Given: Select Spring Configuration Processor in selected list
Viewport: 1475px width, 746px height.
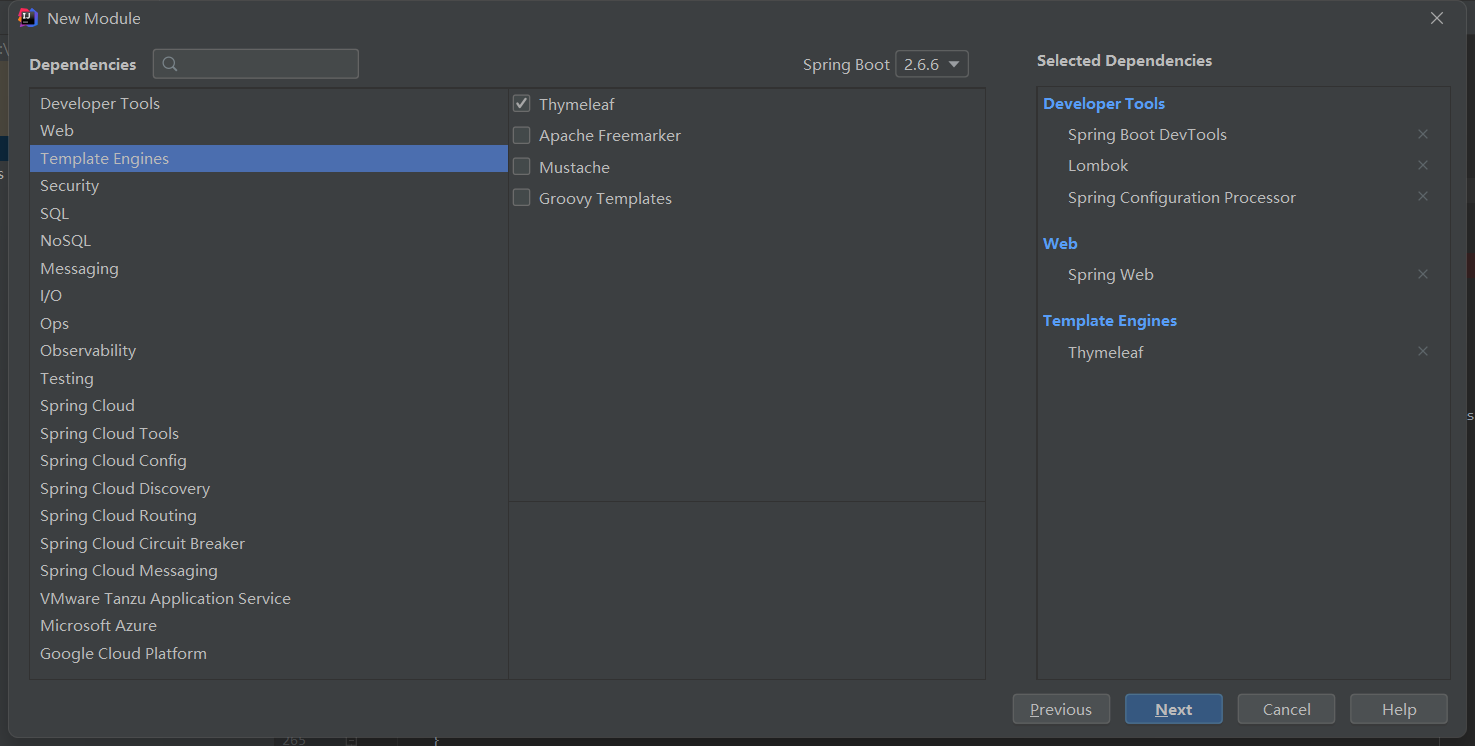Looking at the screenshot, I should 1182,197.
